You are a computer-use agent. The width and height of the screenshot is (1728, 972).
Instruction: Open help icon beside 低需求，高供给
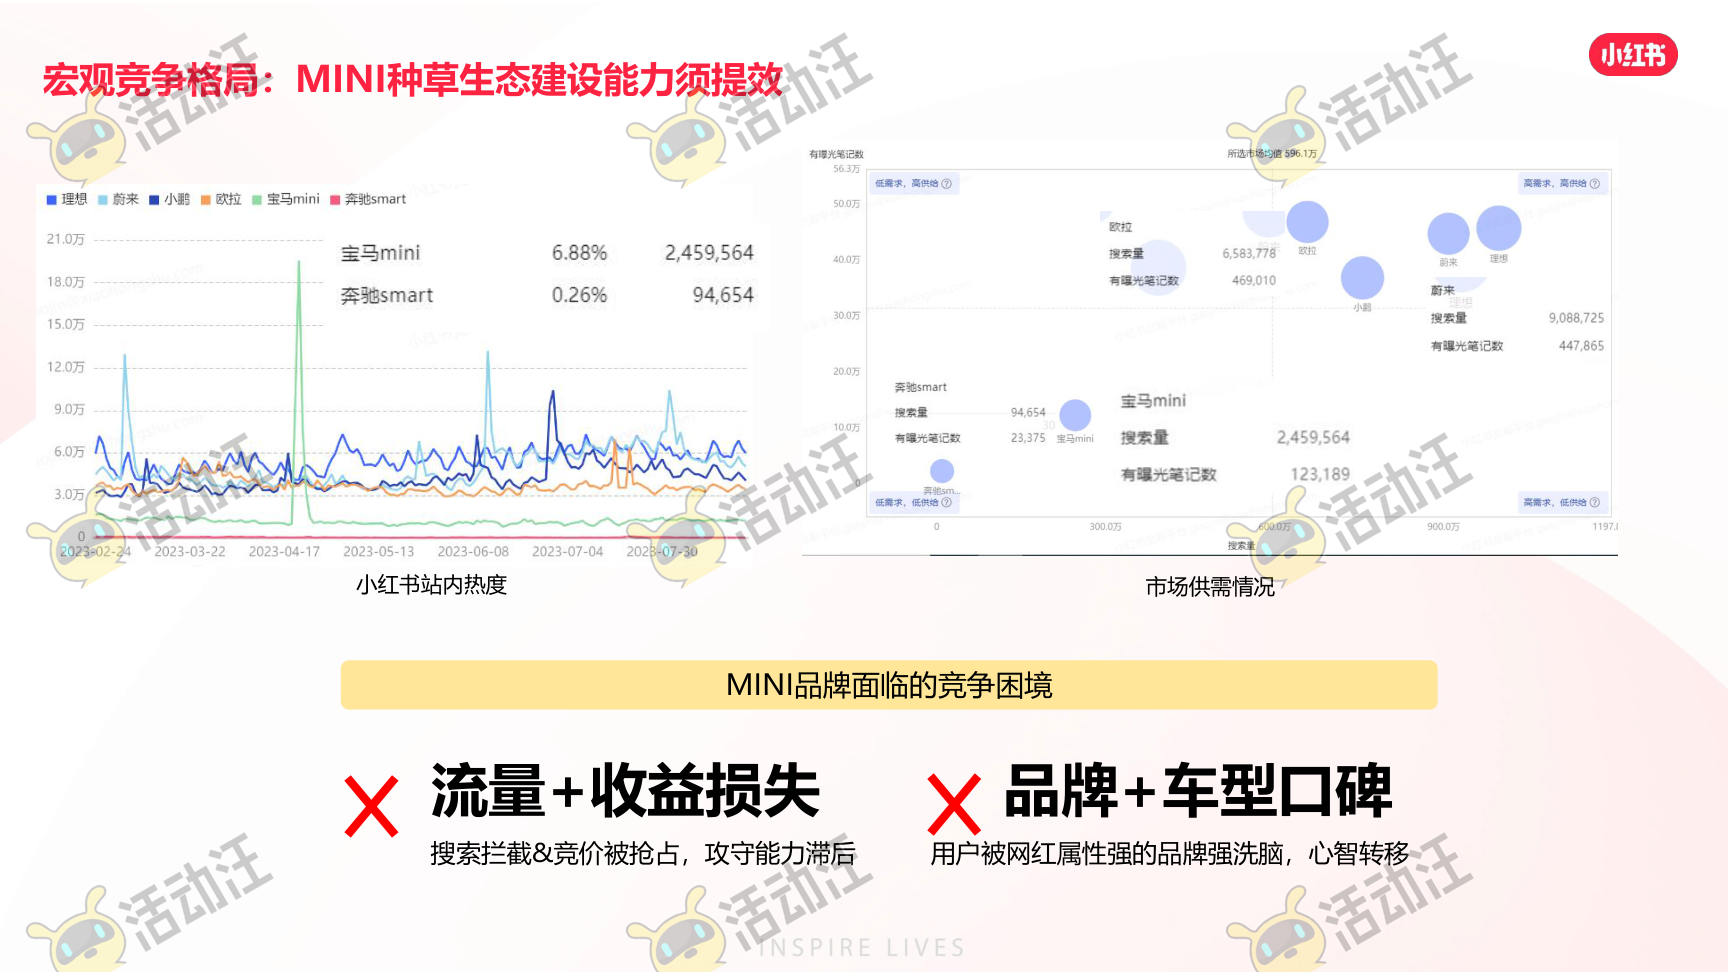pos(946,184)
